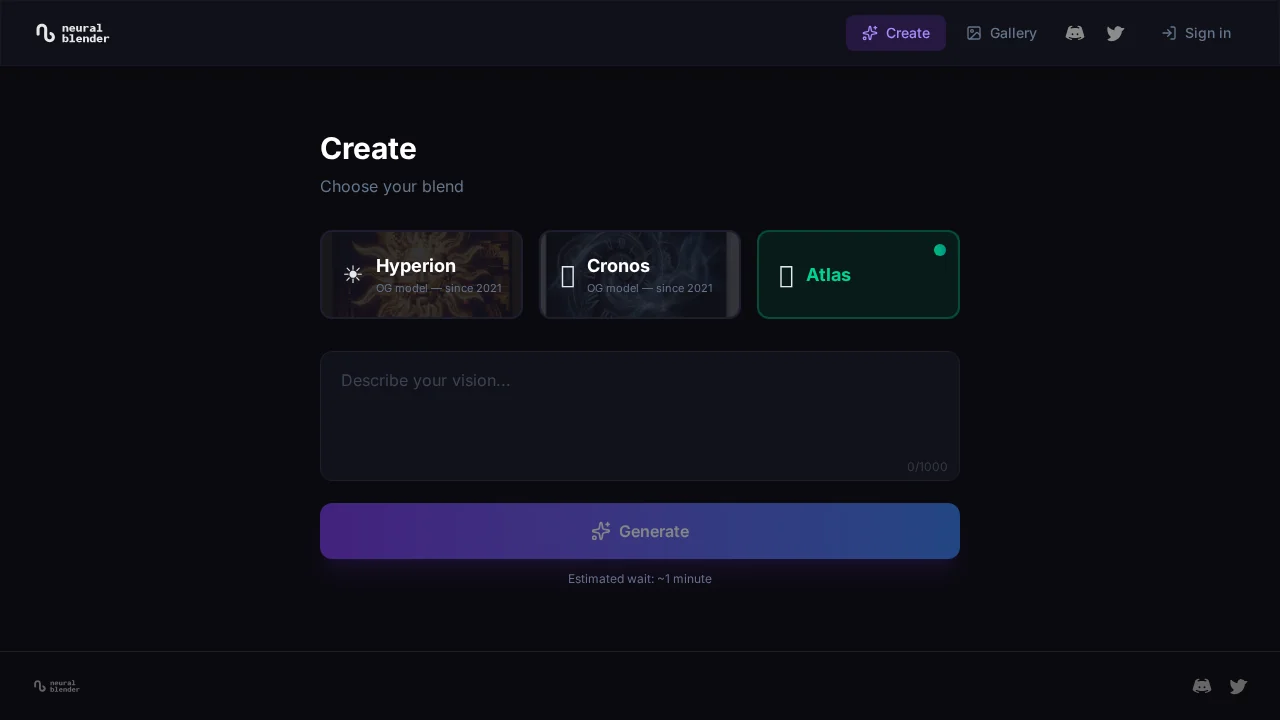
Task: Select the Atlas model
Action: tap(858, 274)
